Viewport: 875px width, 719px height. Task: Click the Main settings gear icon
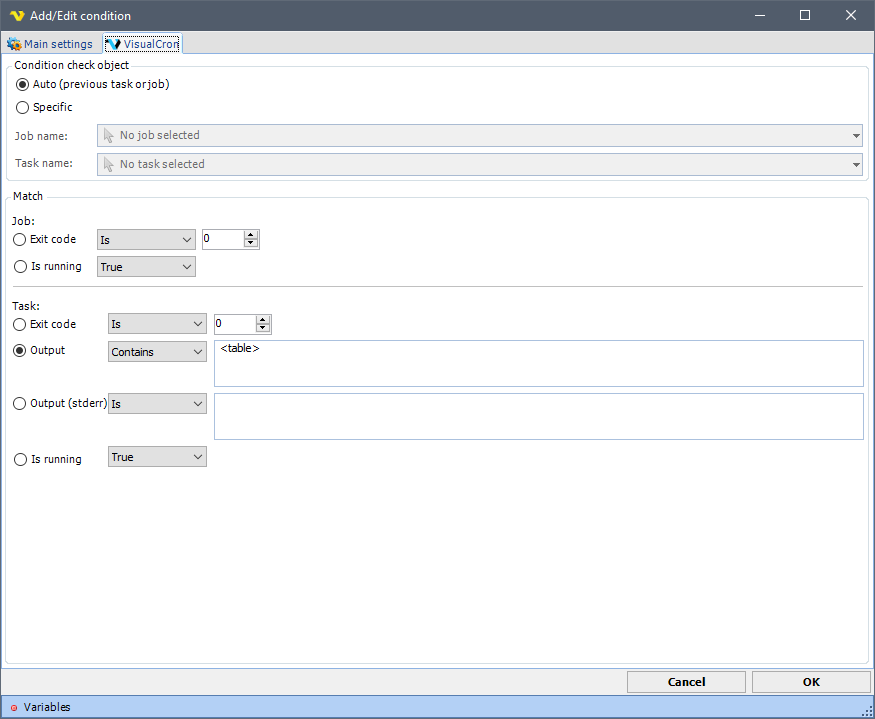click(x=14, y=44)
